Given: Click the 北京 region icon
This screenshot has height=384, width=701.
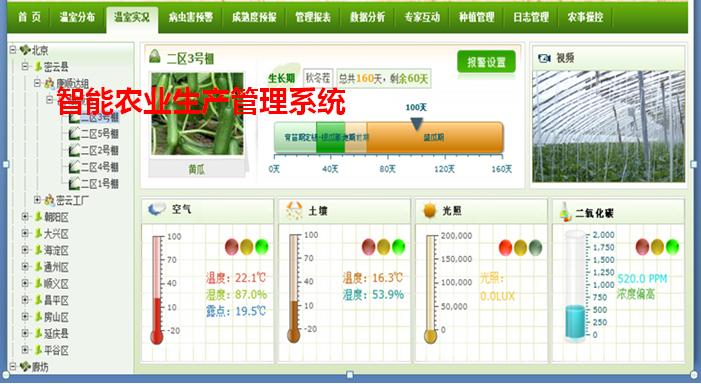Looking at the screenshot, I should [25, 50].
